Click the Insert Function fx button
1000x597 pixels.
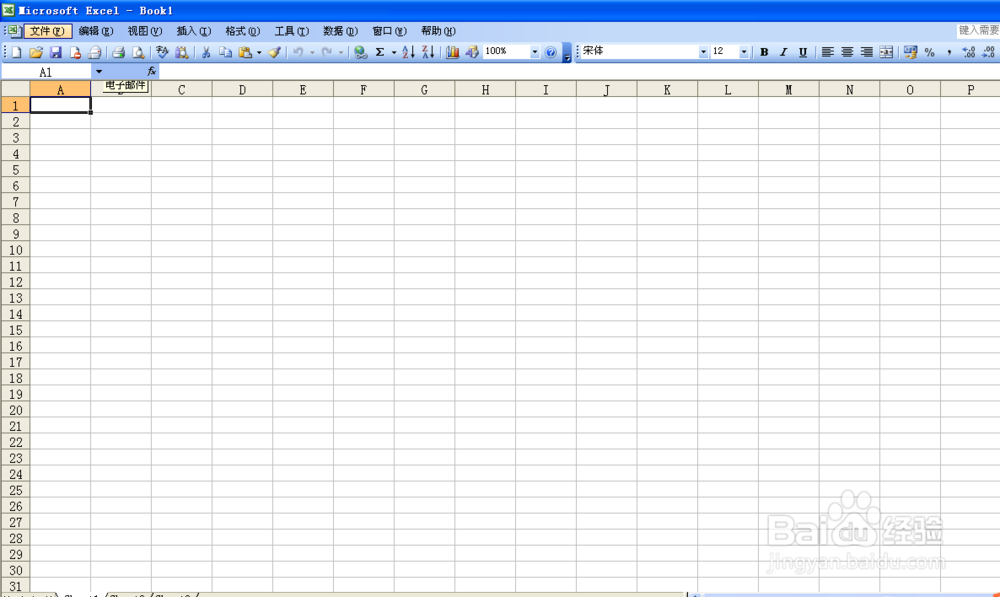coord(152,71)
